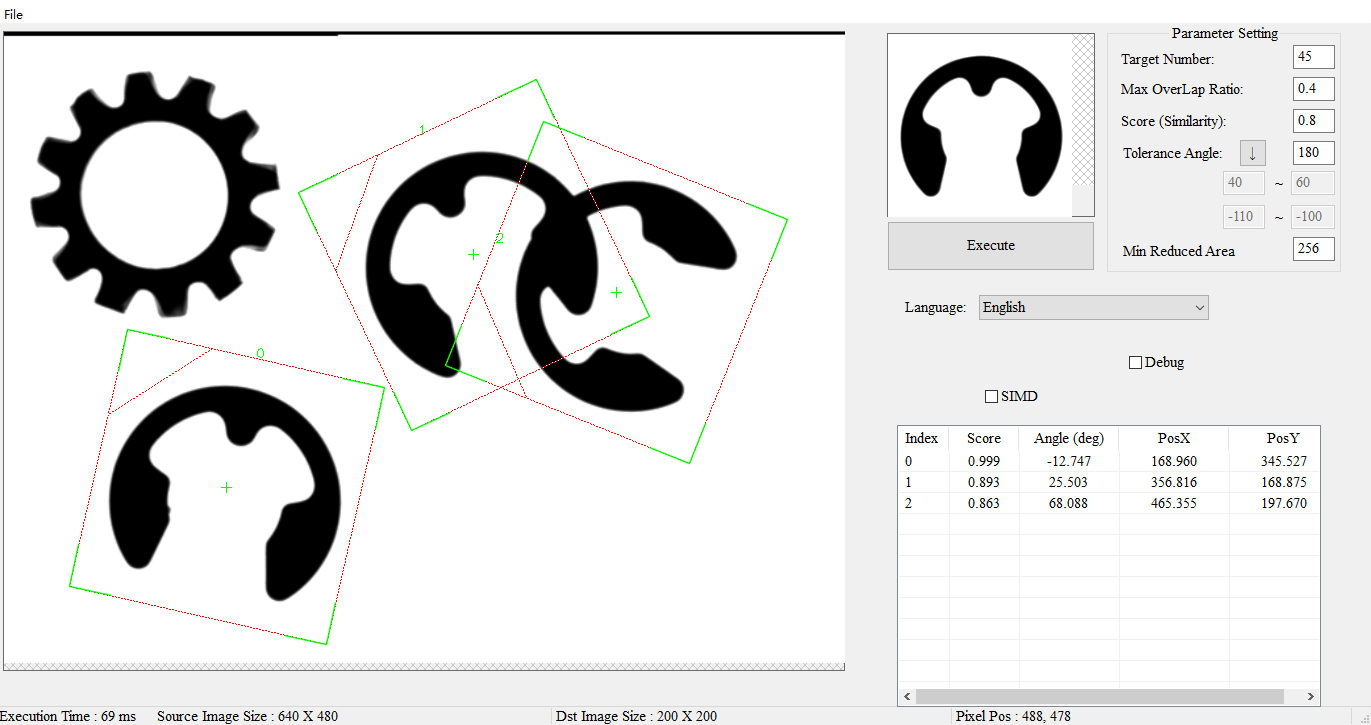Click the PosY value 345.527
1371x725 pixels.
tap(1284, 461)
